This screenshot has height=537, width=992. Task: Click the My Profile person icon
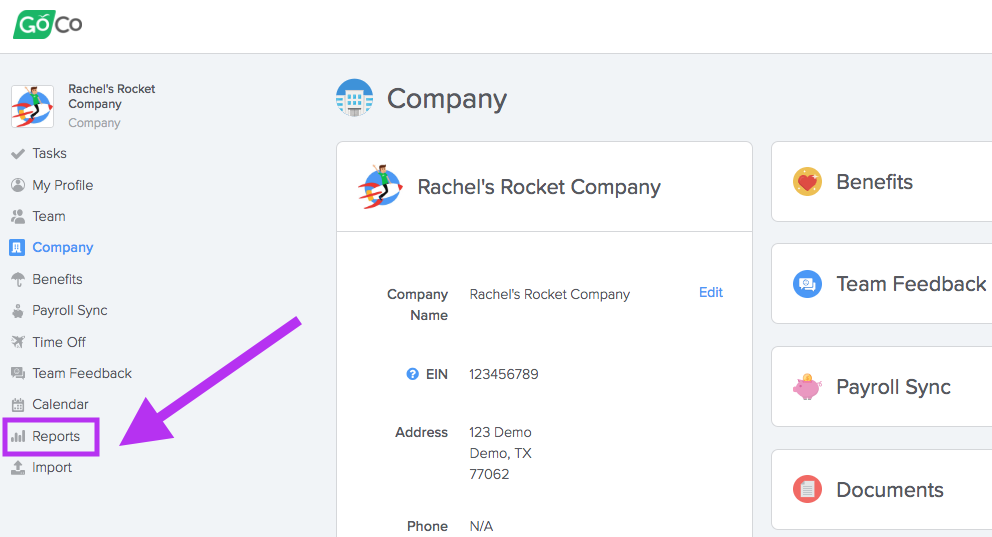pos(18,185)
